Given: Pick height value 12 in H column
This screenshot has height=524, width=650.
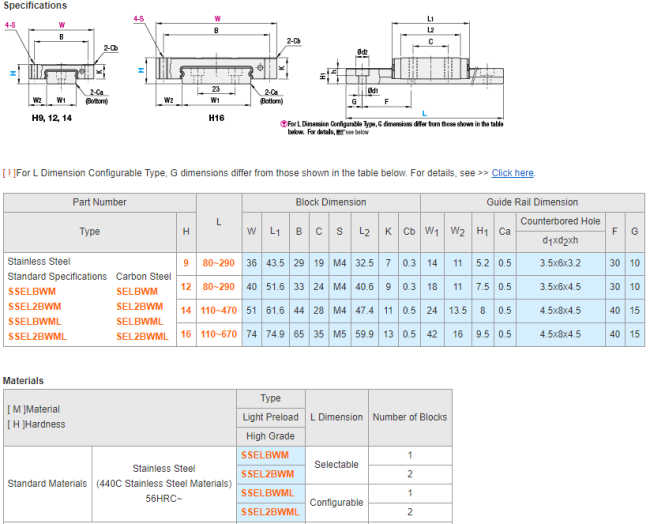Looking at the screenshot, I should 185,287.
